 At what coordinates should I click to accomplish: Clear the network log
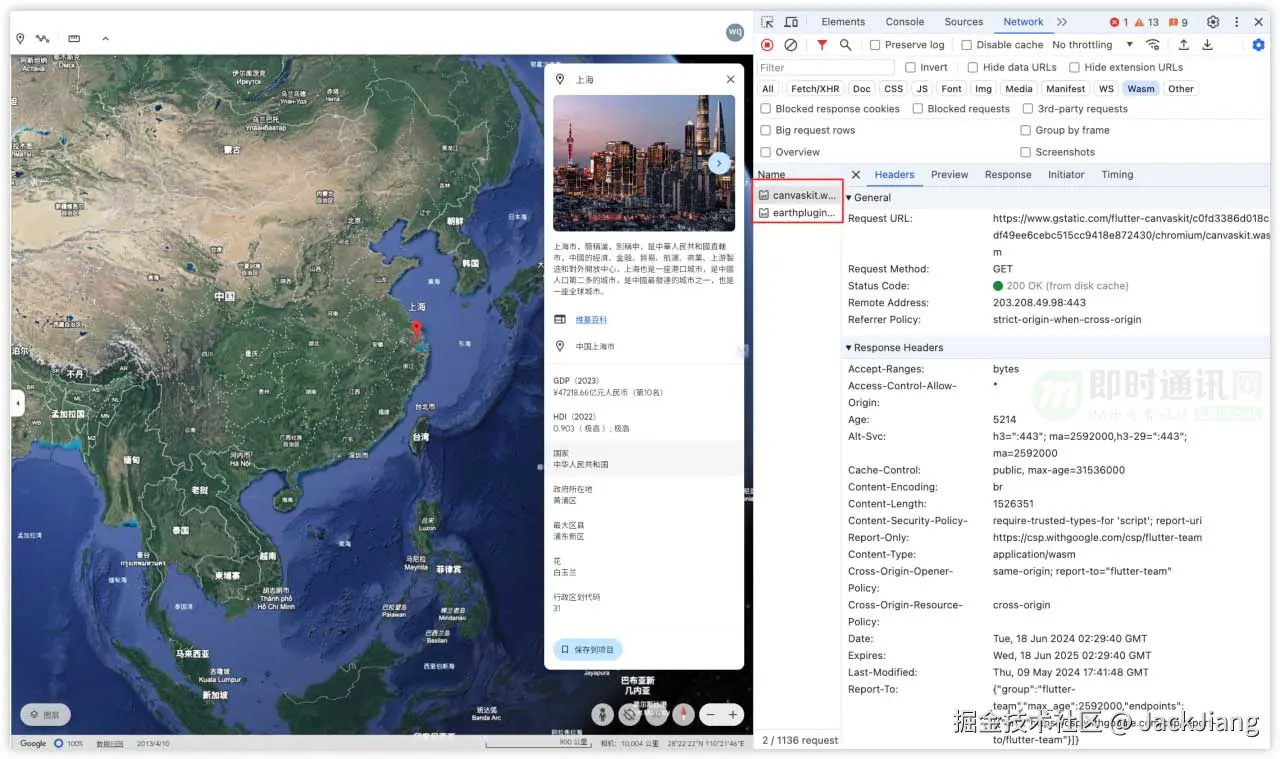[791, 45]
